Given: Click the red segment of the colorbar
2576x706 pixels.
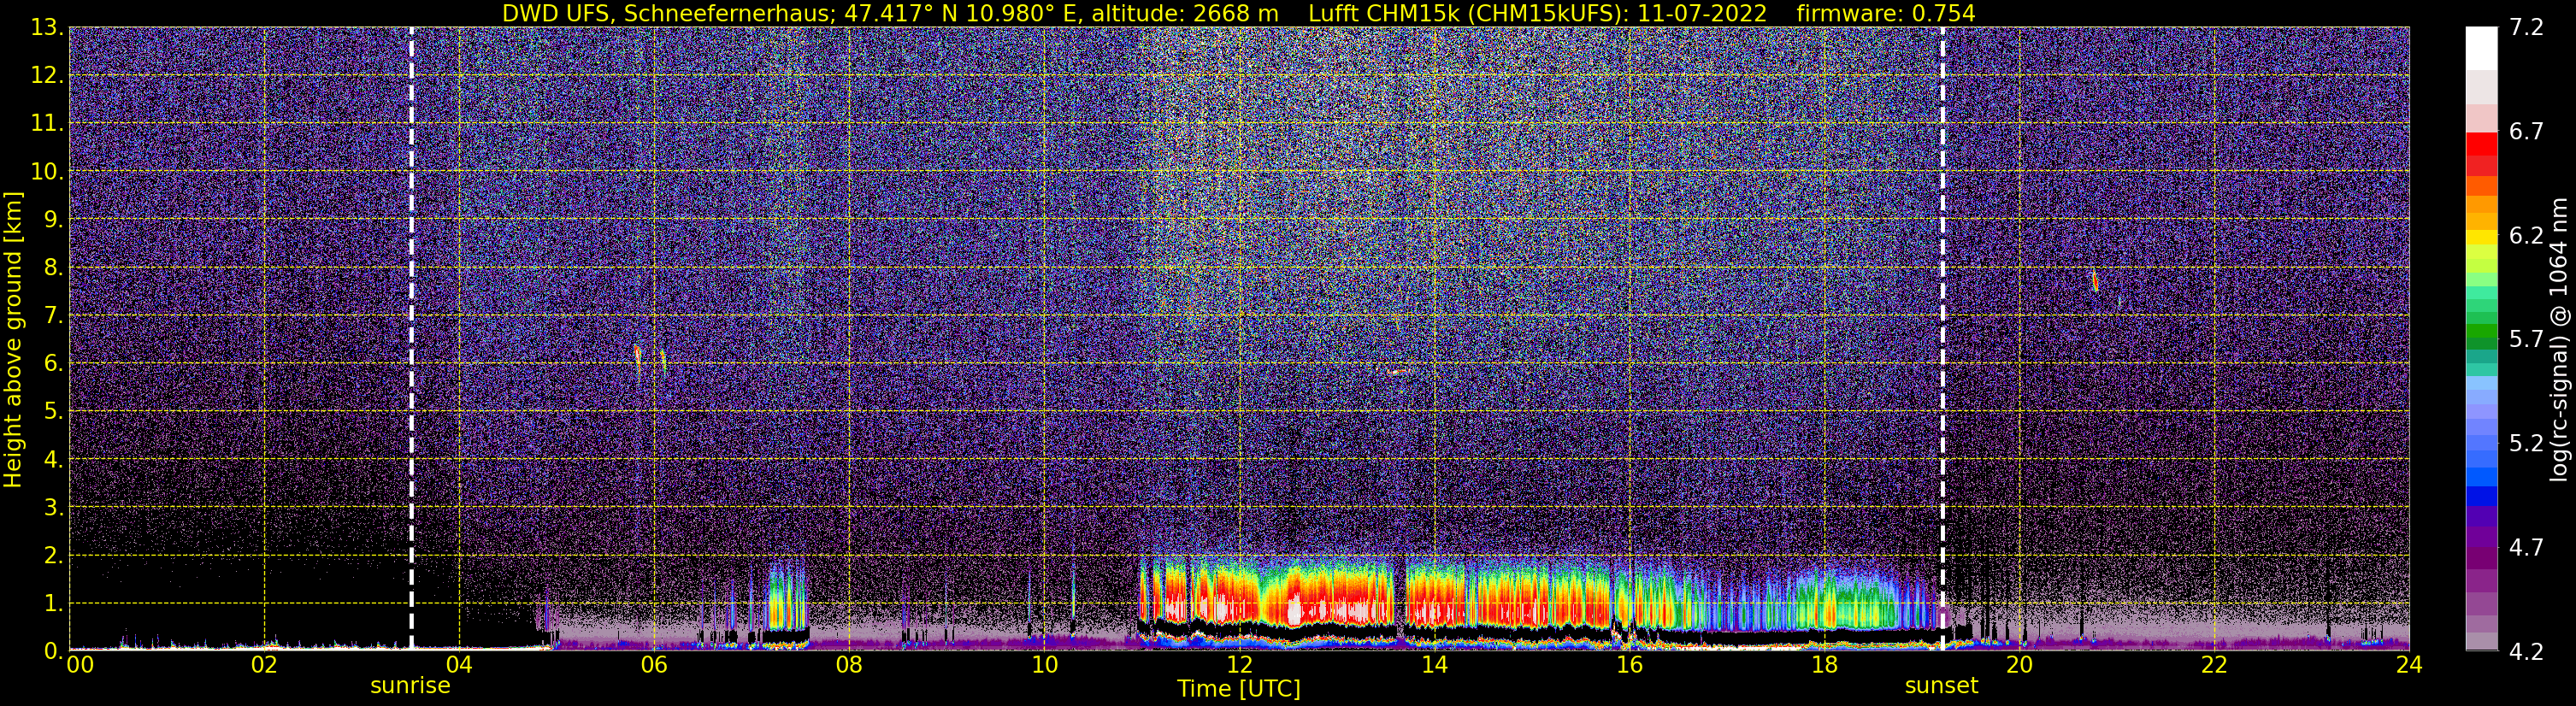Looking at the screenshot, I should (2481, 144).
